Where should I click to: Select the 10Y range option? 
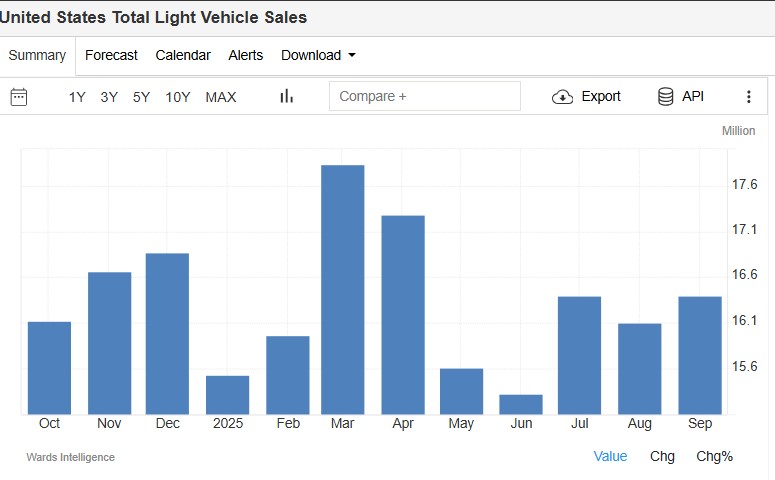coord(178,97)
